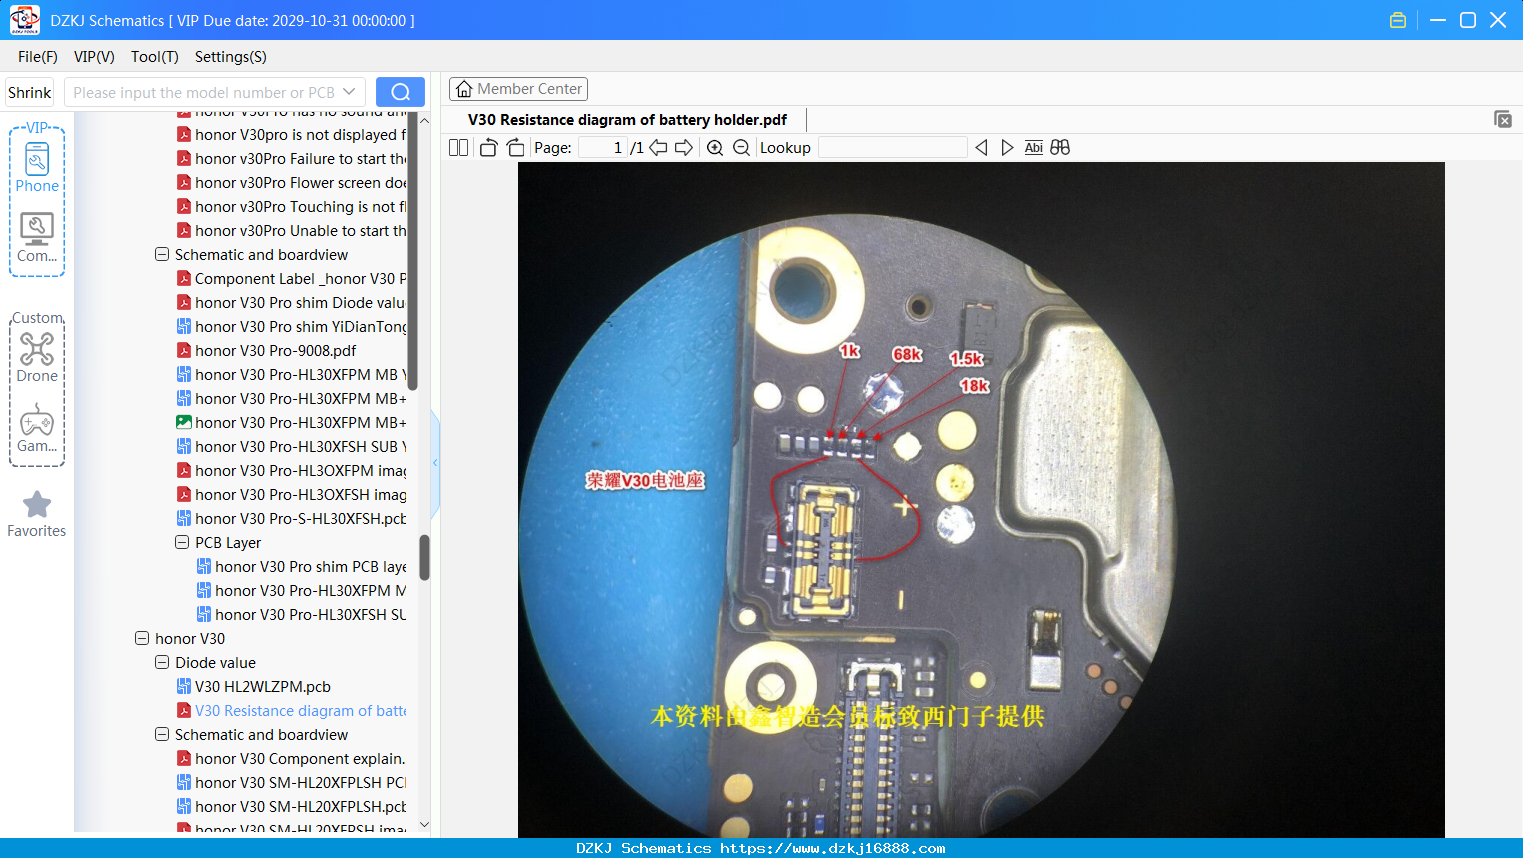Find next lookup match triangle

(x=1007, y=148)
